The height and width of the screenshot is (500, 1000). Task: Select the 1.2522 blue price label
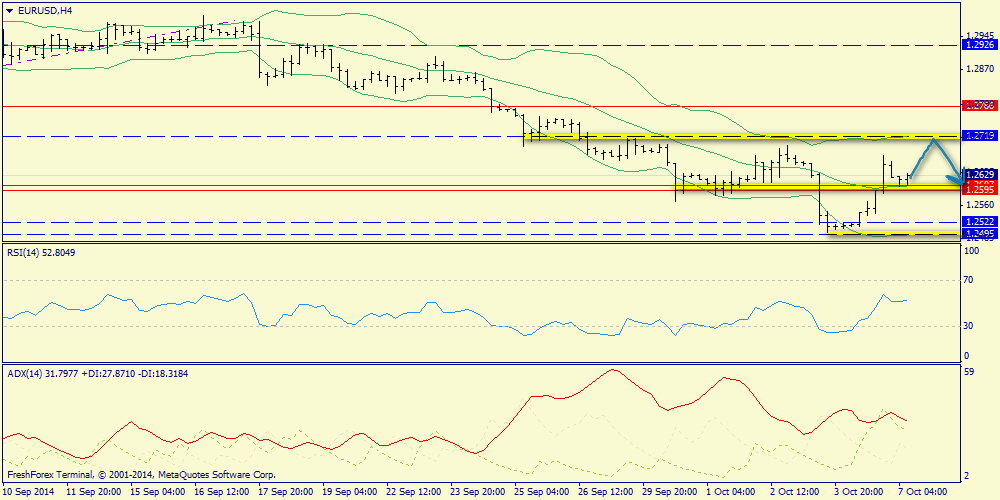click(x=978, y=221)
